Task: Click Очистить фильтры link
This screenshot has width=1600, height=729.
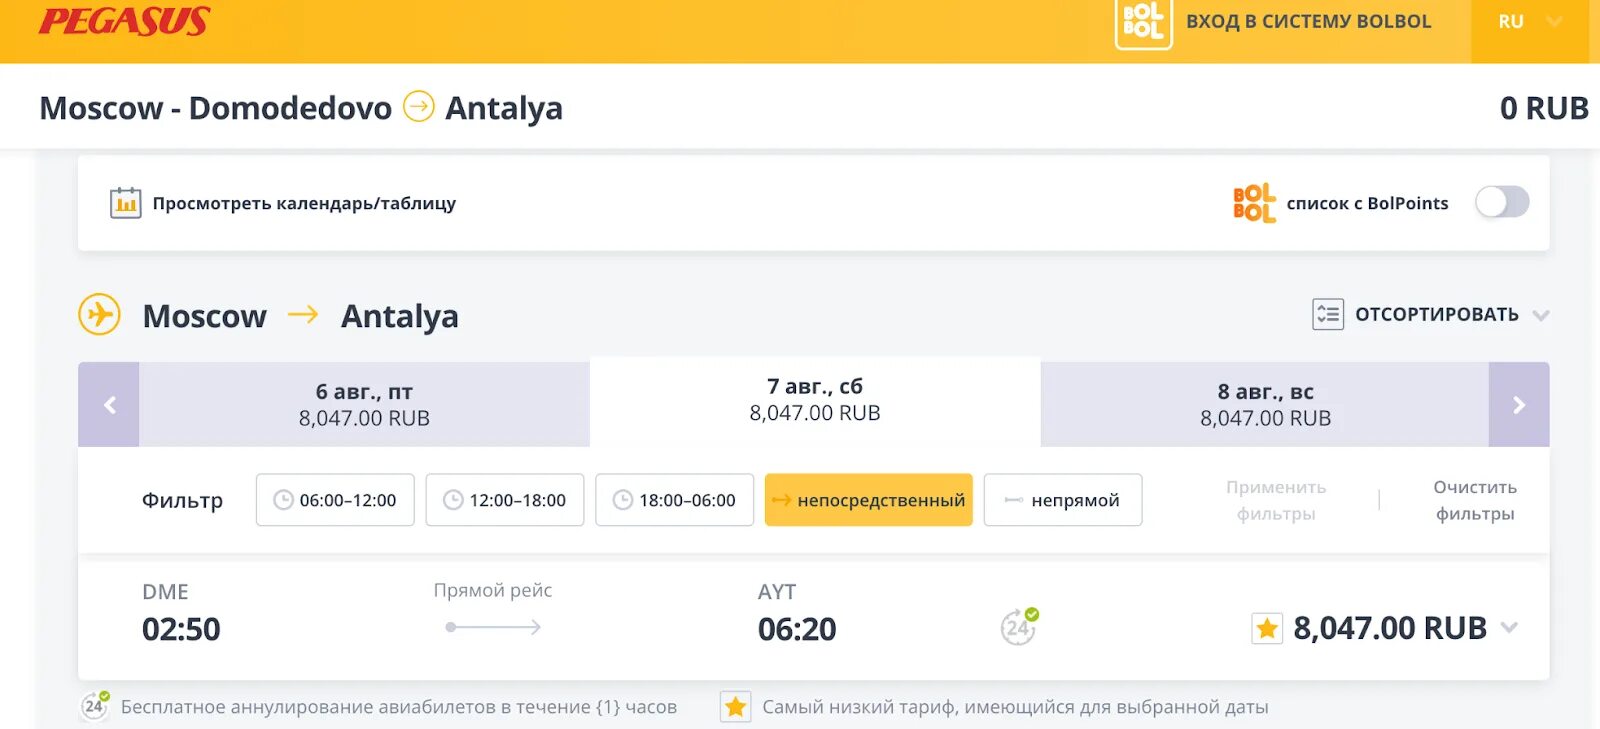Action: pyautogui.click(x=1475, y=500)
